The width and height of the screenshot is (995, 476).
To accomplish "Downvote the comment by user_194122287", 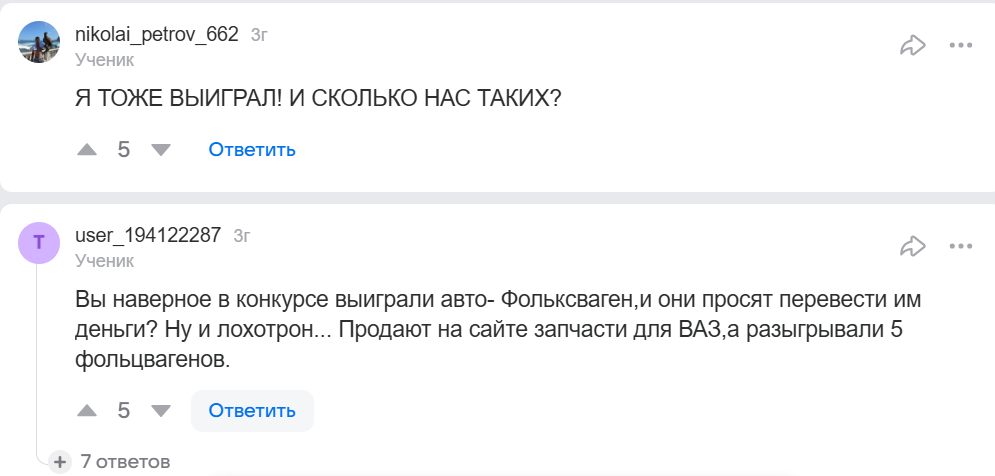I will [x=160, y=411].
